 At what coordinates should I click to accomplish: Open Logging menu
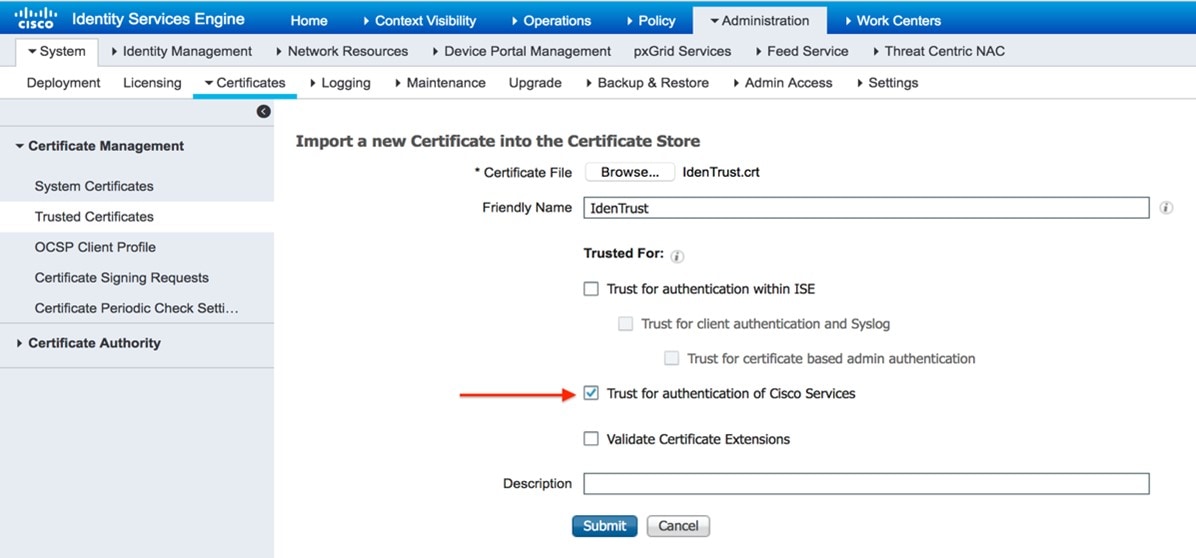(x=340, y=83)
